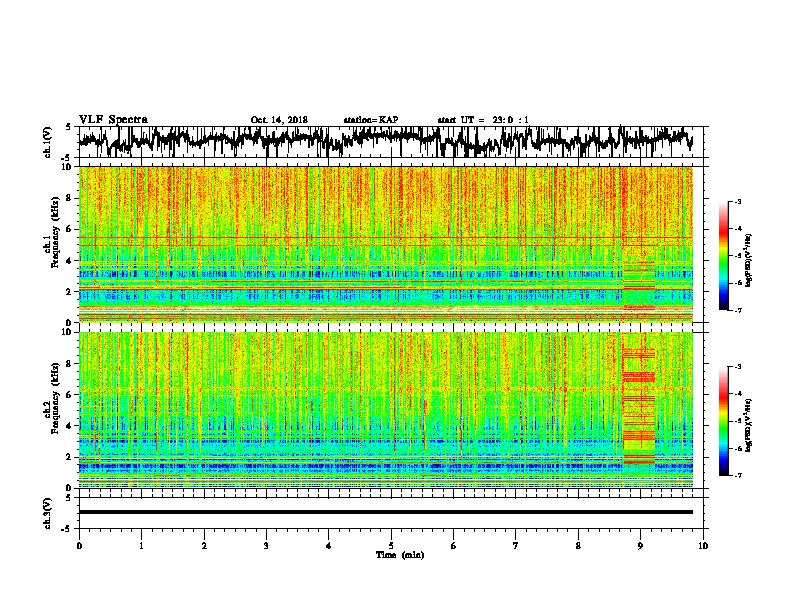This screenshot has width=792, height=612.
Task: Click the ch.2 color bar log(PSD) label
Action: (749, 425)
